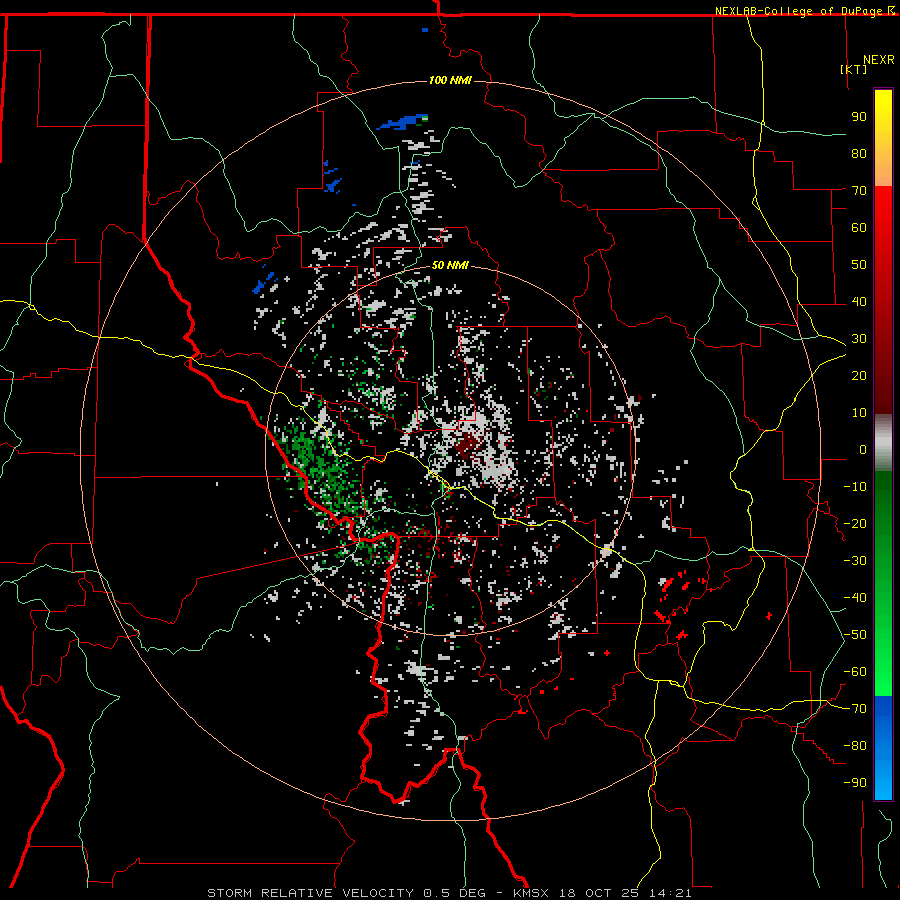Click the 0 knot scale label
This screenshot has height=900, width=900.
click(863, 449)
